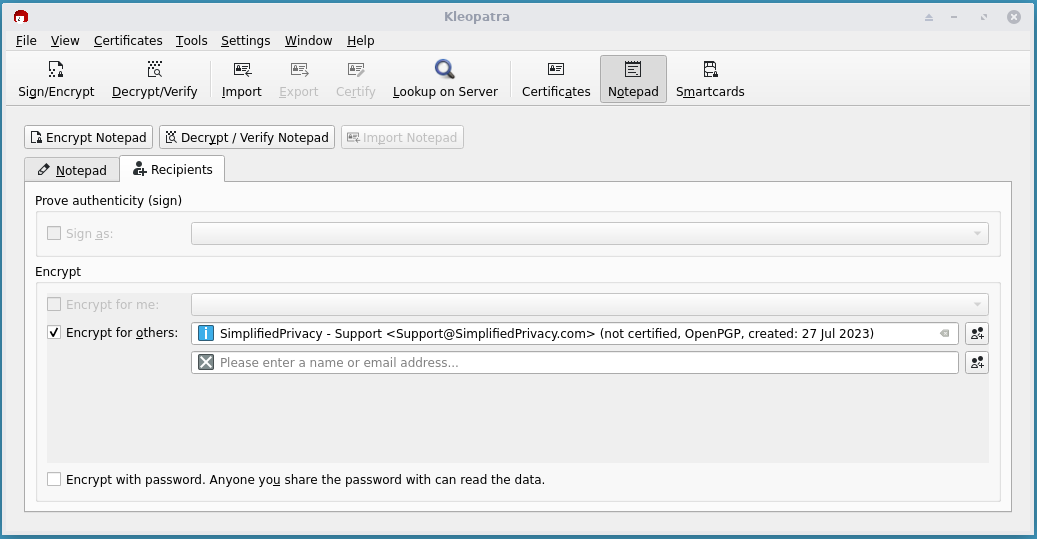Switch to the Notepad tab

tap(72, 170)
